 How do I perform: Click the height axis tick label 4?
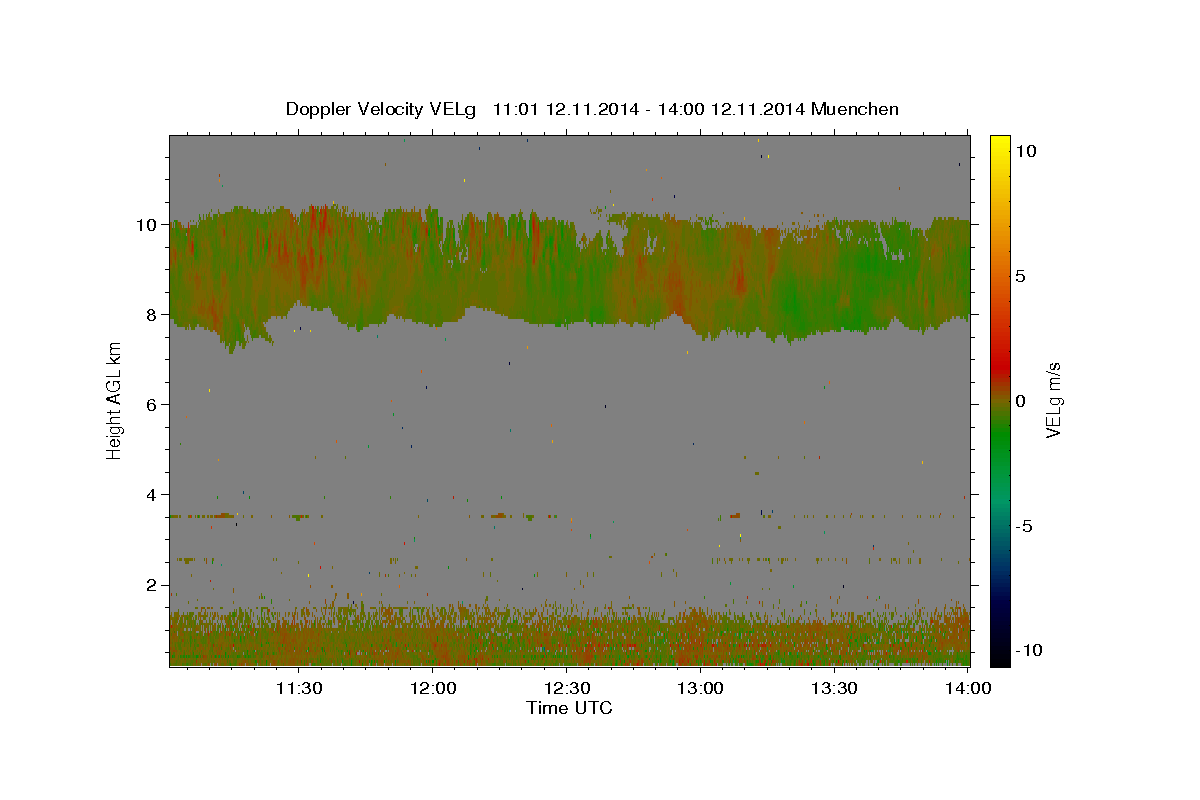click(x=154, y=495)
